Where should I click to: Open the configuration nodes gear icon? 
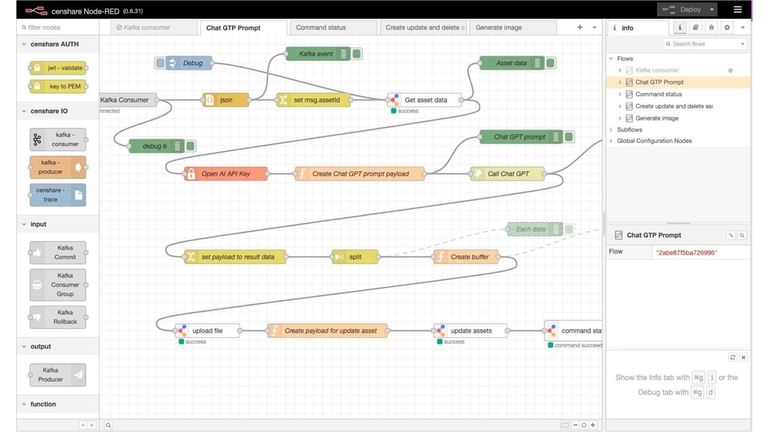click(727, 27)
